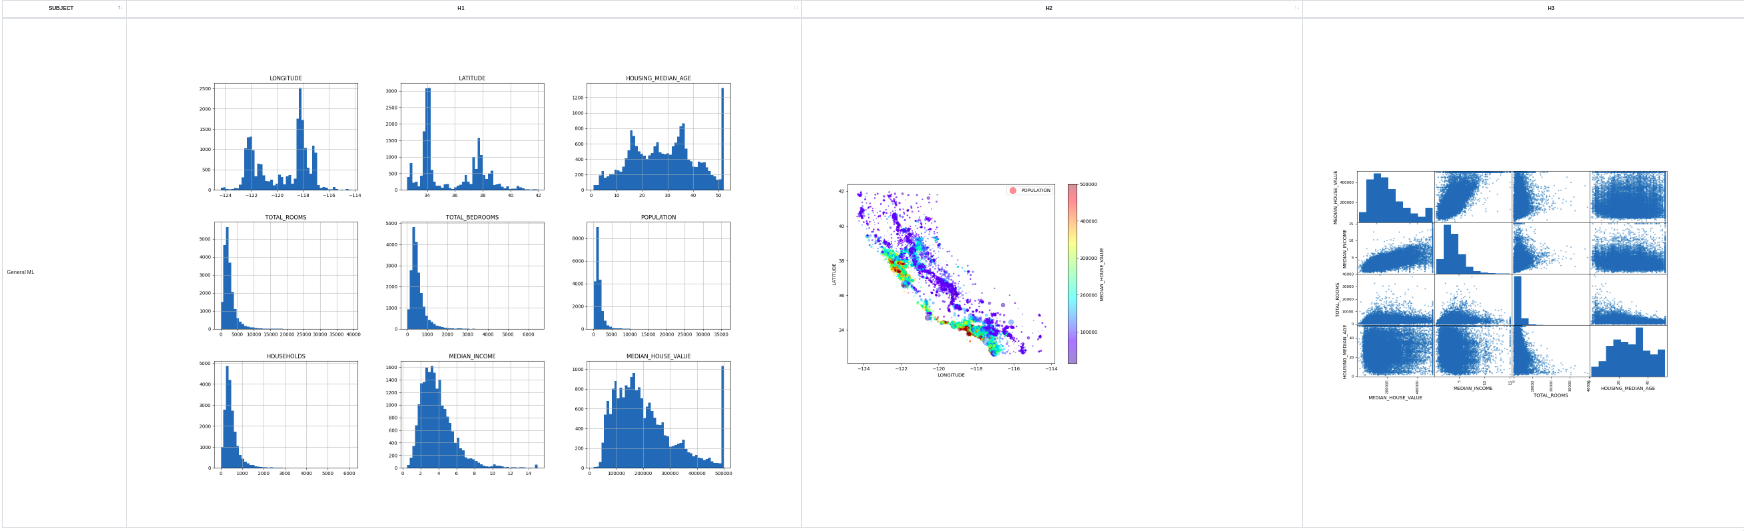Screen dimensions: 1744x531
Task: Select the SUBJECT column header
Action: [61, 8]
